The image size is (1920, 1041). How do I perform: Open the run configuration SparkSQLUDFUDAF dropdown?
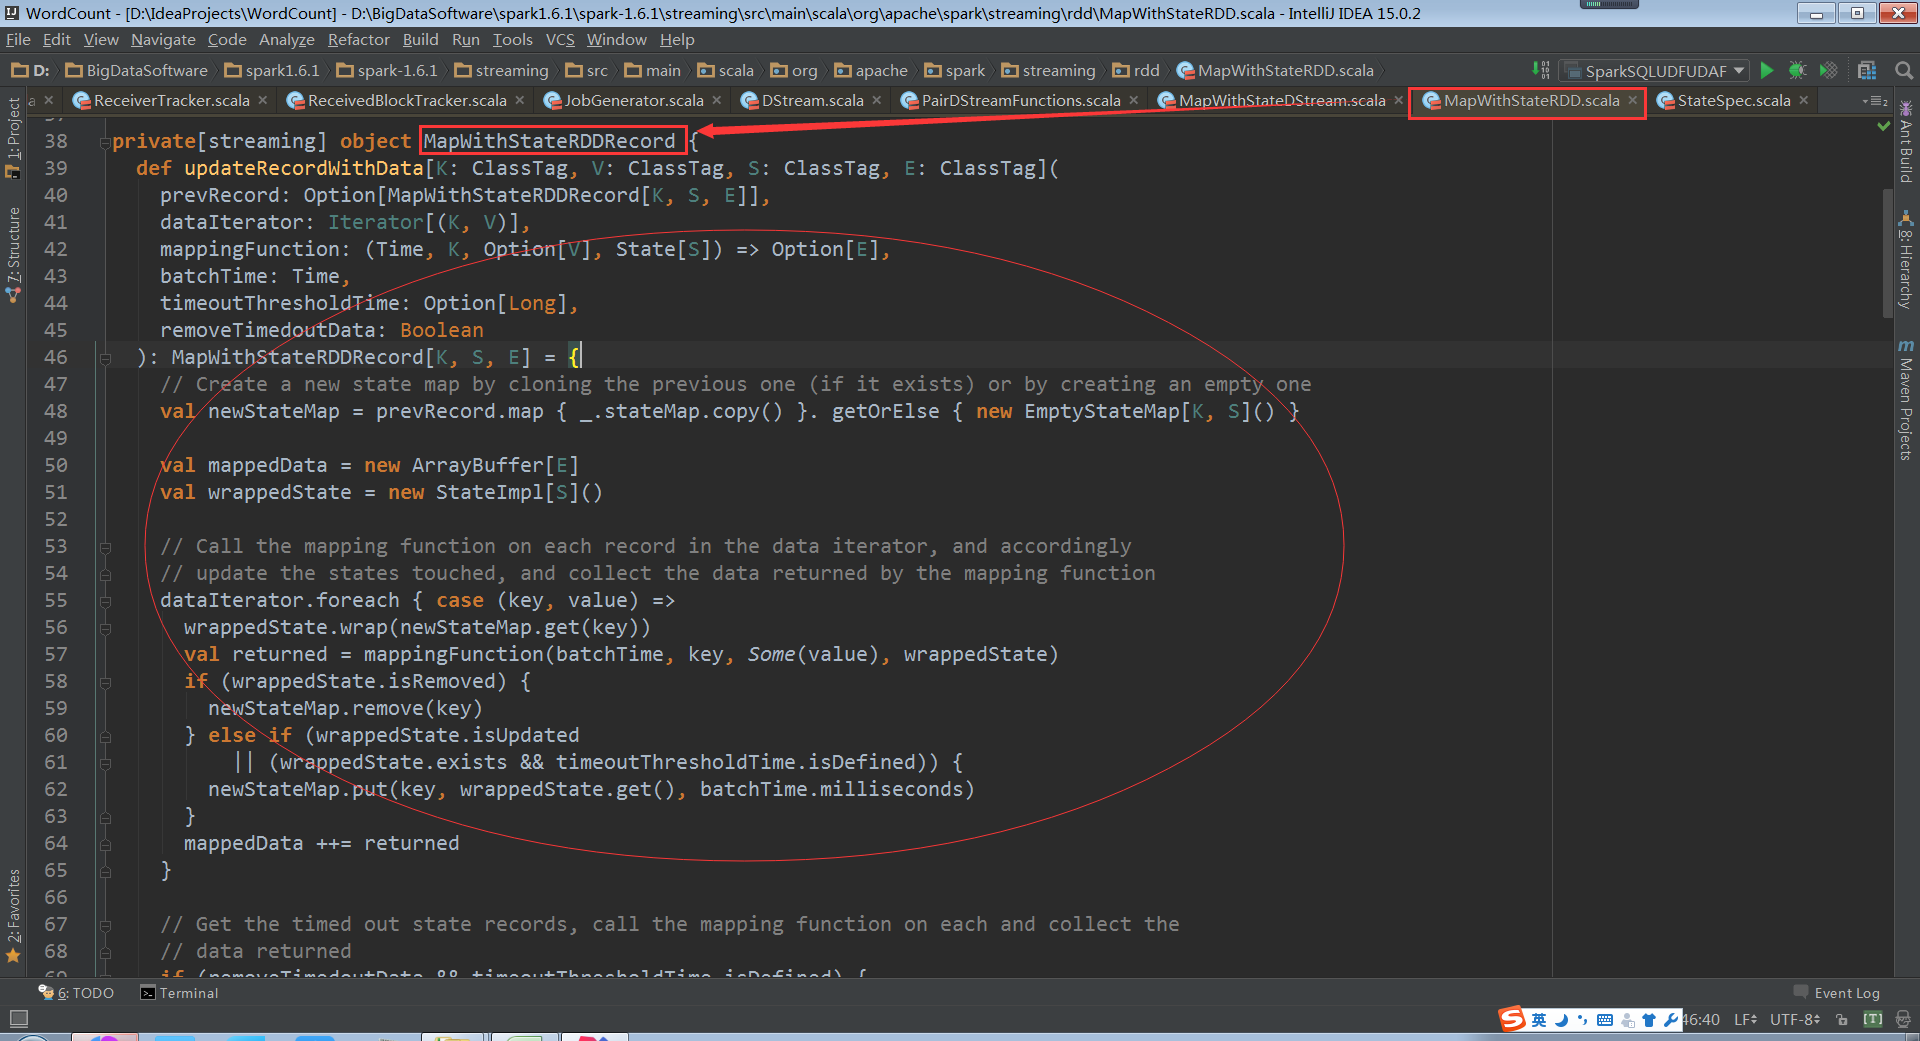click(1655, 70)
